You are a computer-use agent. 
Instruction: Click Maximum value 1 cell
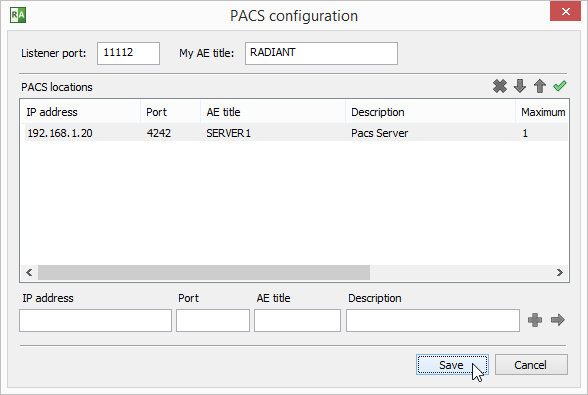point(525,133)
